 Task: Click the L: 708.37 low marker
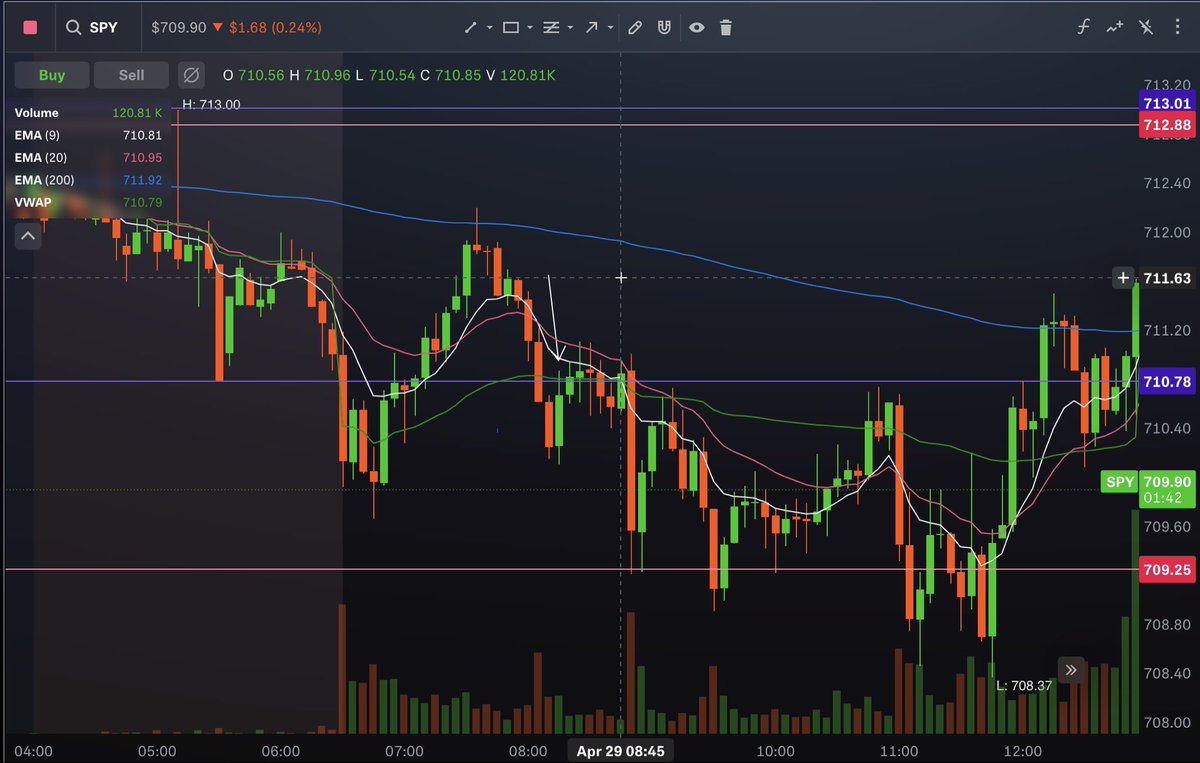pos(1026,686)
